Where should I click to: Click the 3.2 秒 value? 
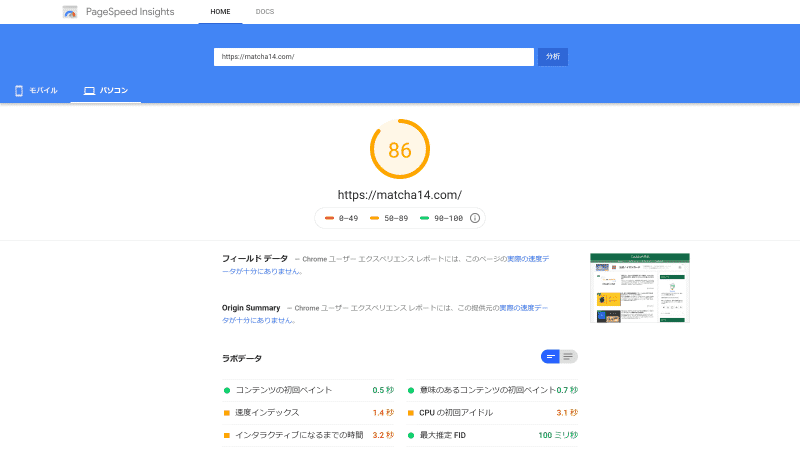[x=383, y=435]
